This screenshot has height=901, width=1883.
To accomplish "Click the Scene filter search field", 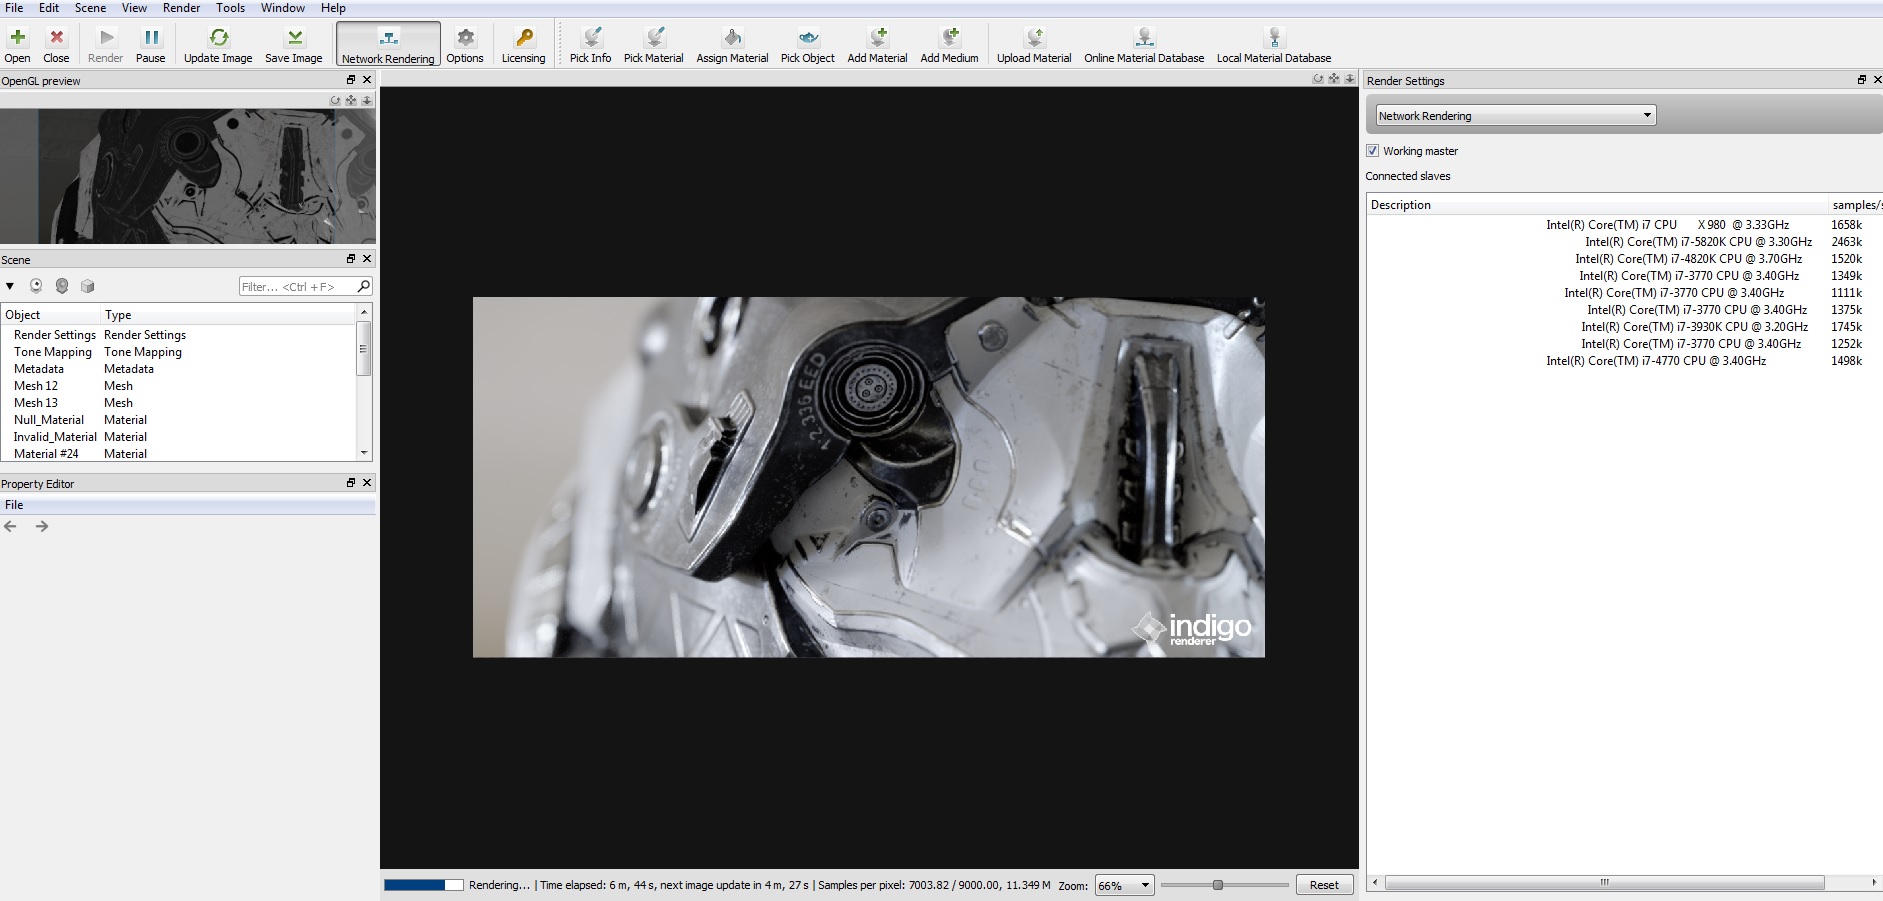I will click(x=296, y=287).
